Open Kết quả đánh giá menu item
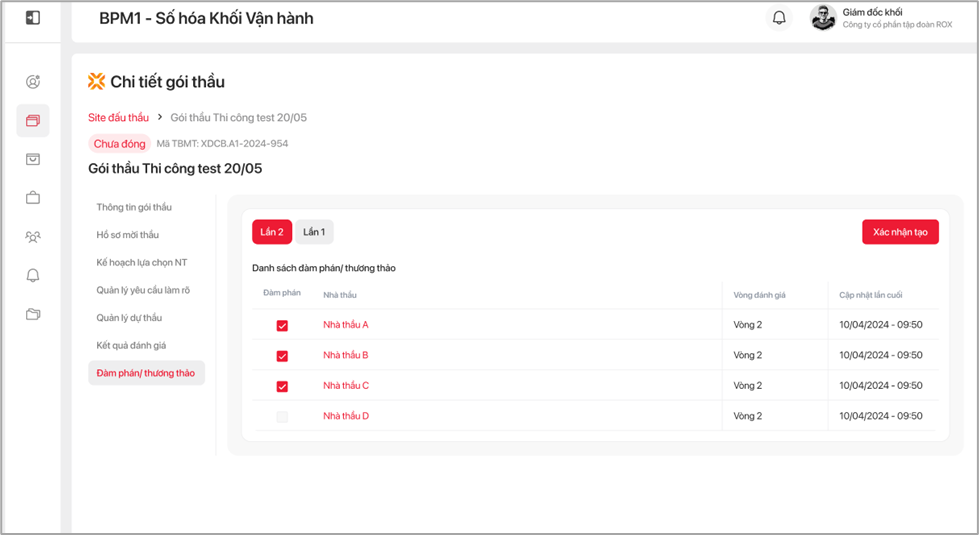The image size is (979, 535). [131, 345]
